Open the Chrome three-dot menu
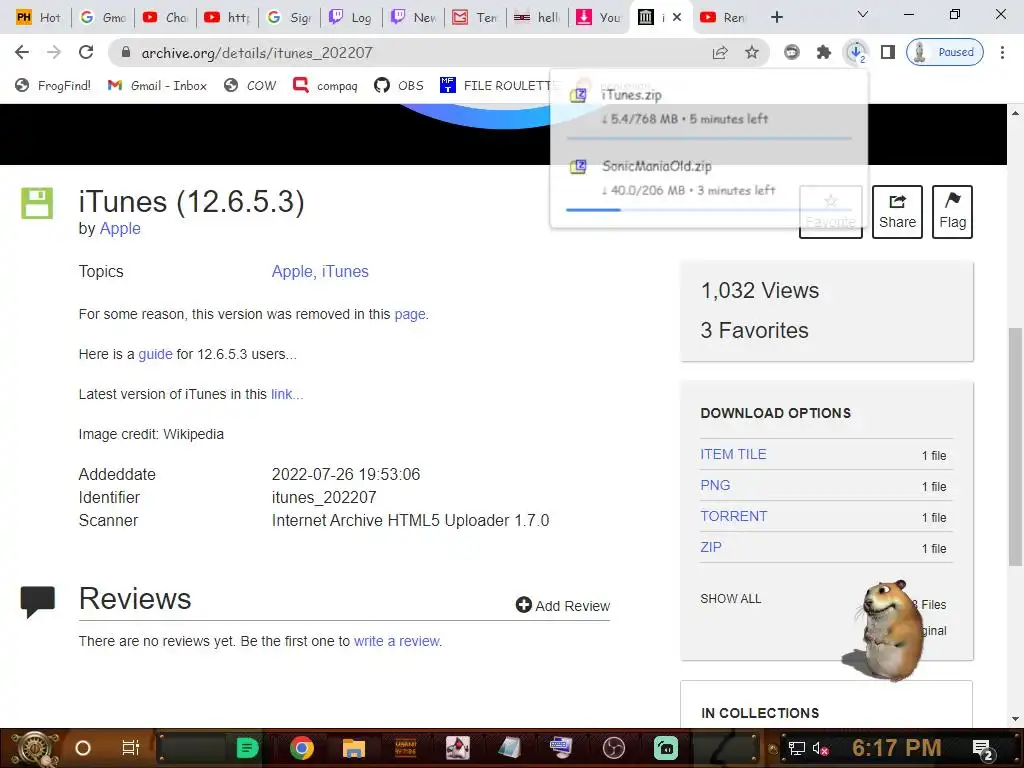The image size is (1024, 768). tap(1002, 52)
